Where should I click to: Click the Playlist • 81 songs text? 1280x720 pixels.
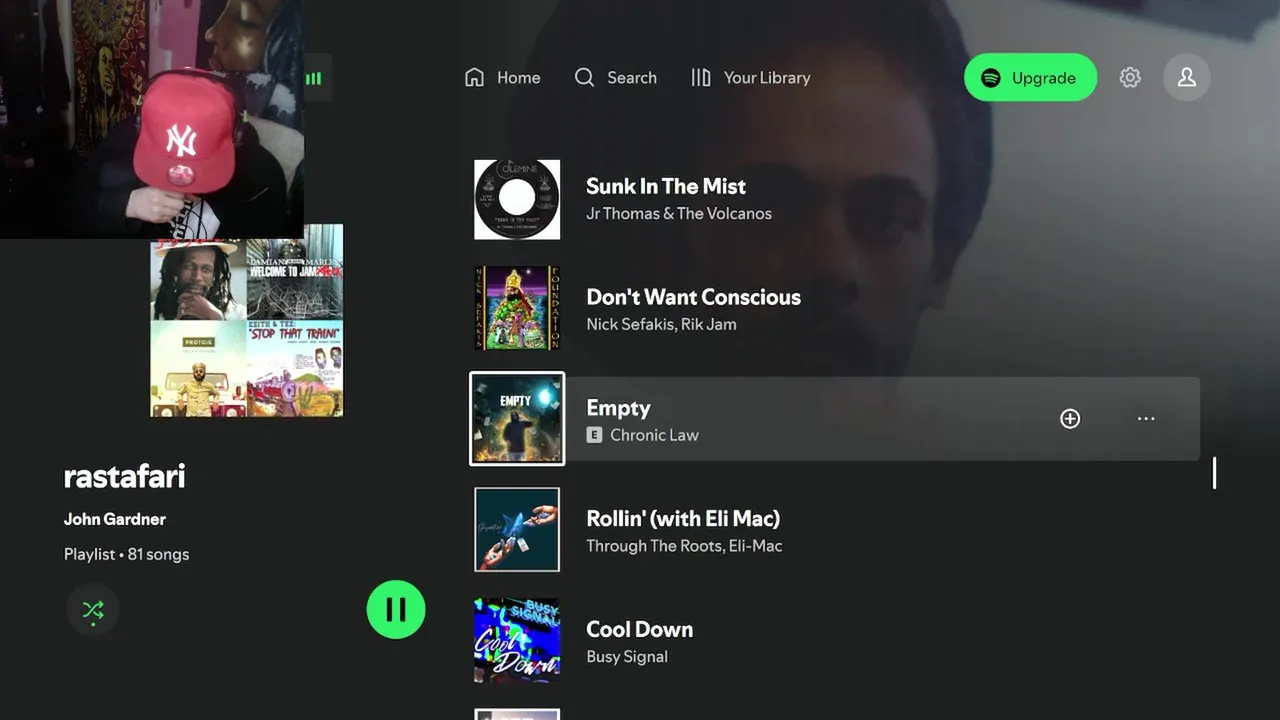coord(126,554)
